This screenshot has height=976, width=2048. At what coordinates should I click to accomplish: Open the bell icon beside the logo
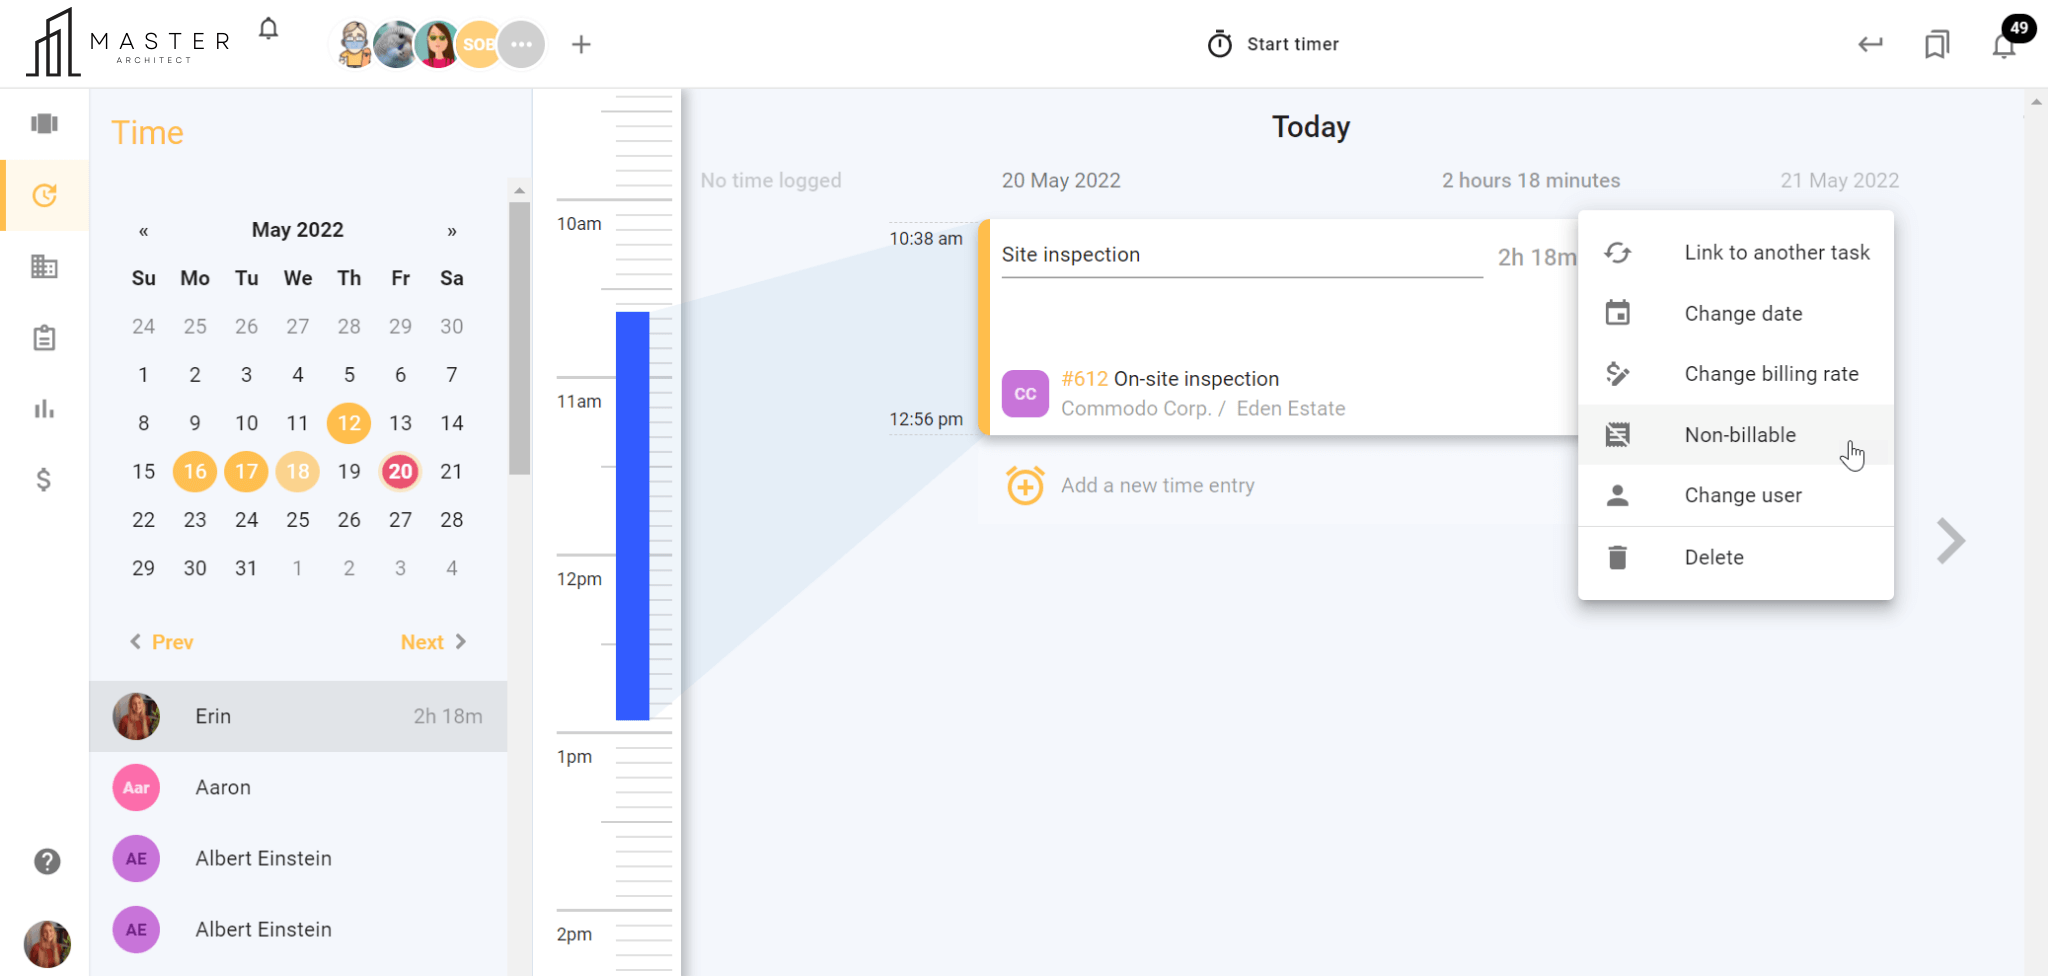click(x=268, y=28)
